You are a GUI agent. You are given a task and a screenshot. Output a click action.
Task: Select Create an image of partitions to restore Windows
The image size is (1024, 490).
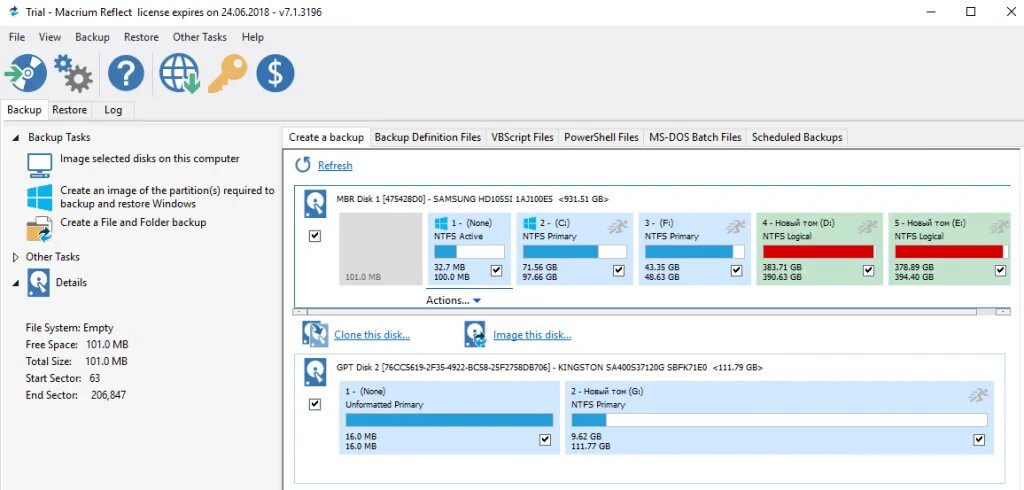click(x=167, y=197)
